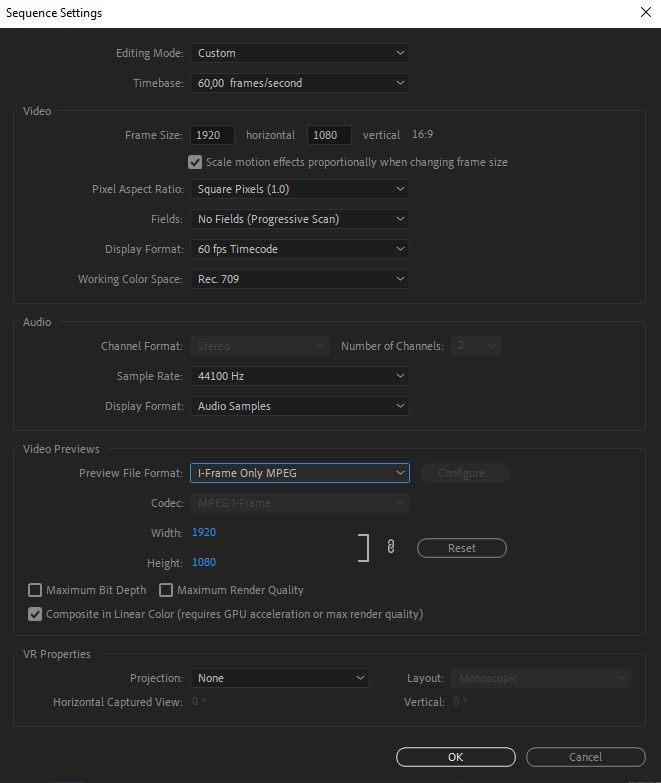Viewport: 661px width, 783px height.
Task: Click the OK button
Action: (x=456, y=757)
